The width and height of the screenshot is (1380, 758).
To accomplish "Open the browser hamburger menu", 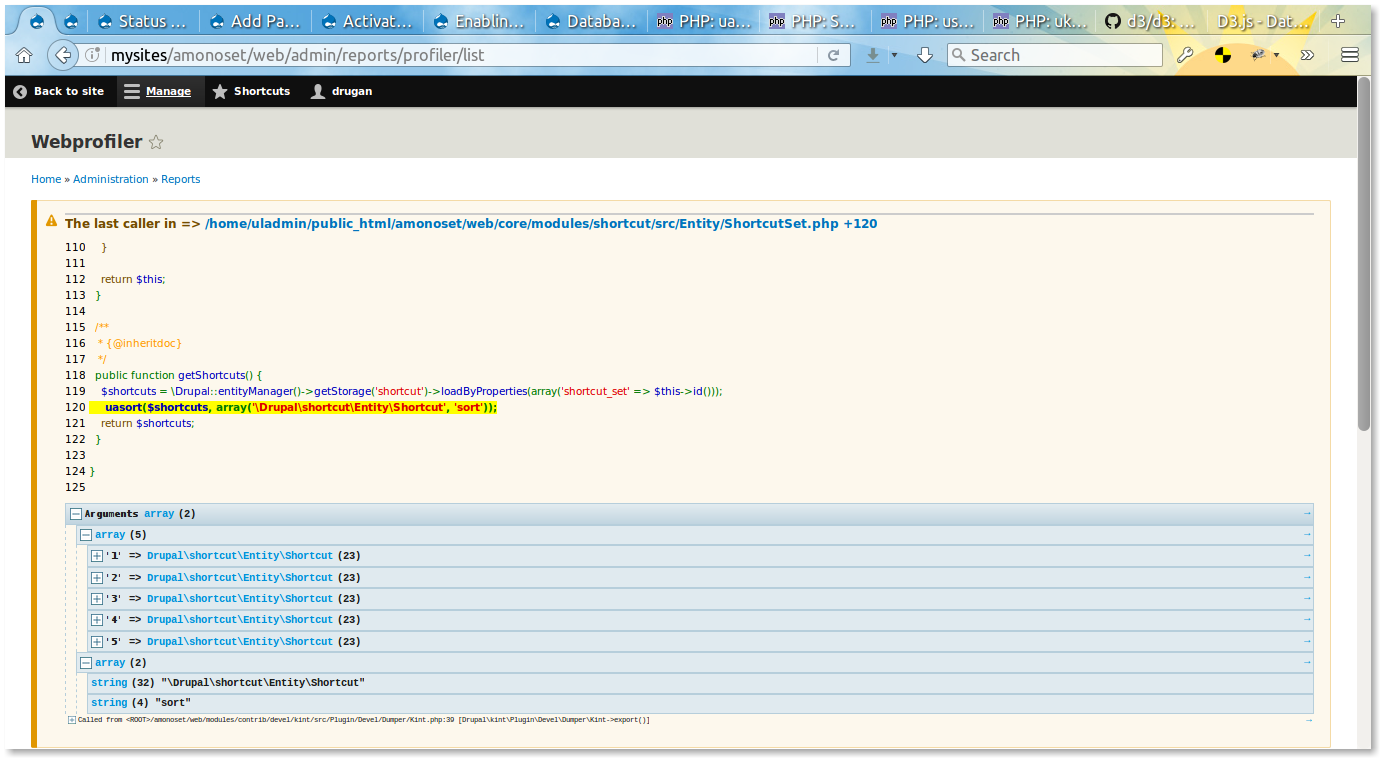I will pyautogui.click(x=1349, y=55).
